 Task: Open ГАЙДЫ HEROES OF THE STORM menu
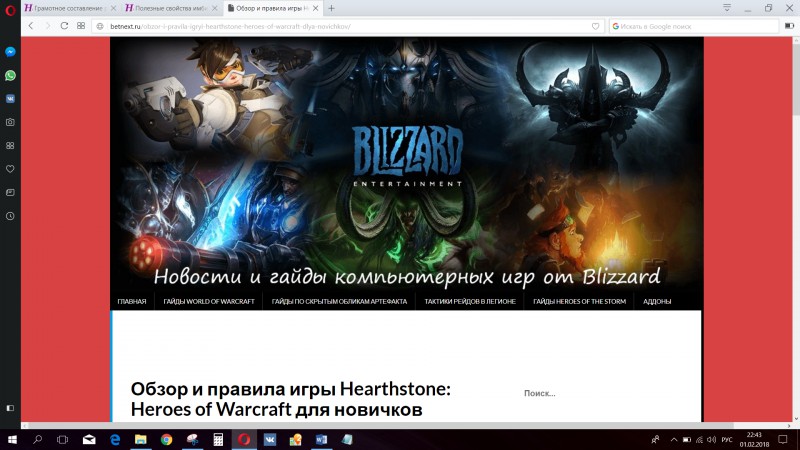point(579,302)
